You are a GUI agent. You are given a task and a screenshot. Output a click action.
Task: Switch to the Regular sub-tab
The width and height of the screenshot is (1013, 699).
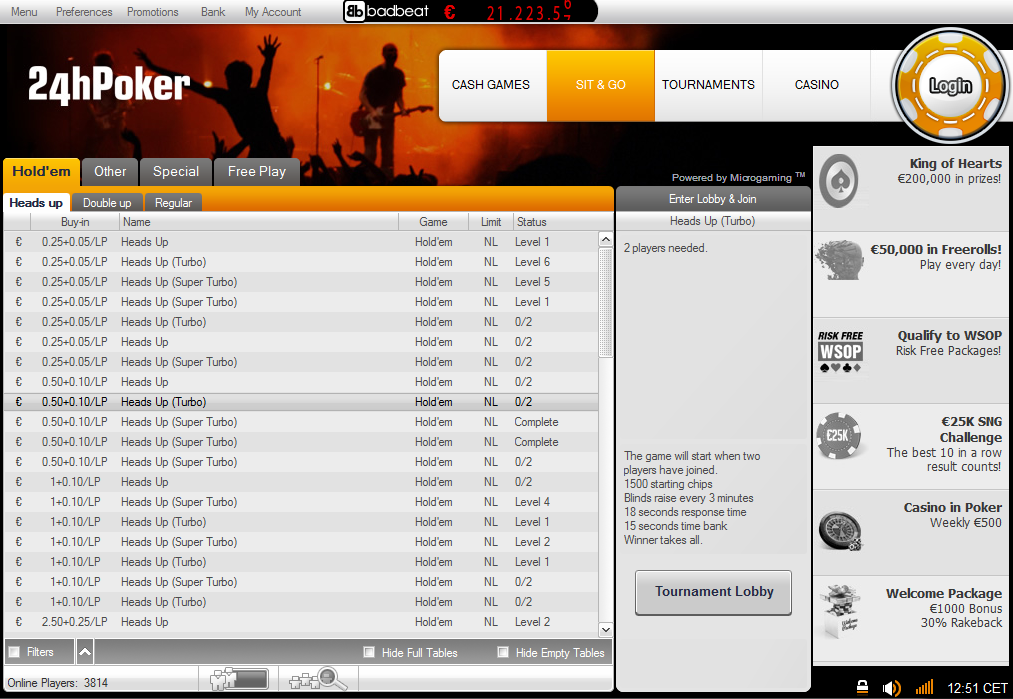pyautogui.click(x=173, y=203)
